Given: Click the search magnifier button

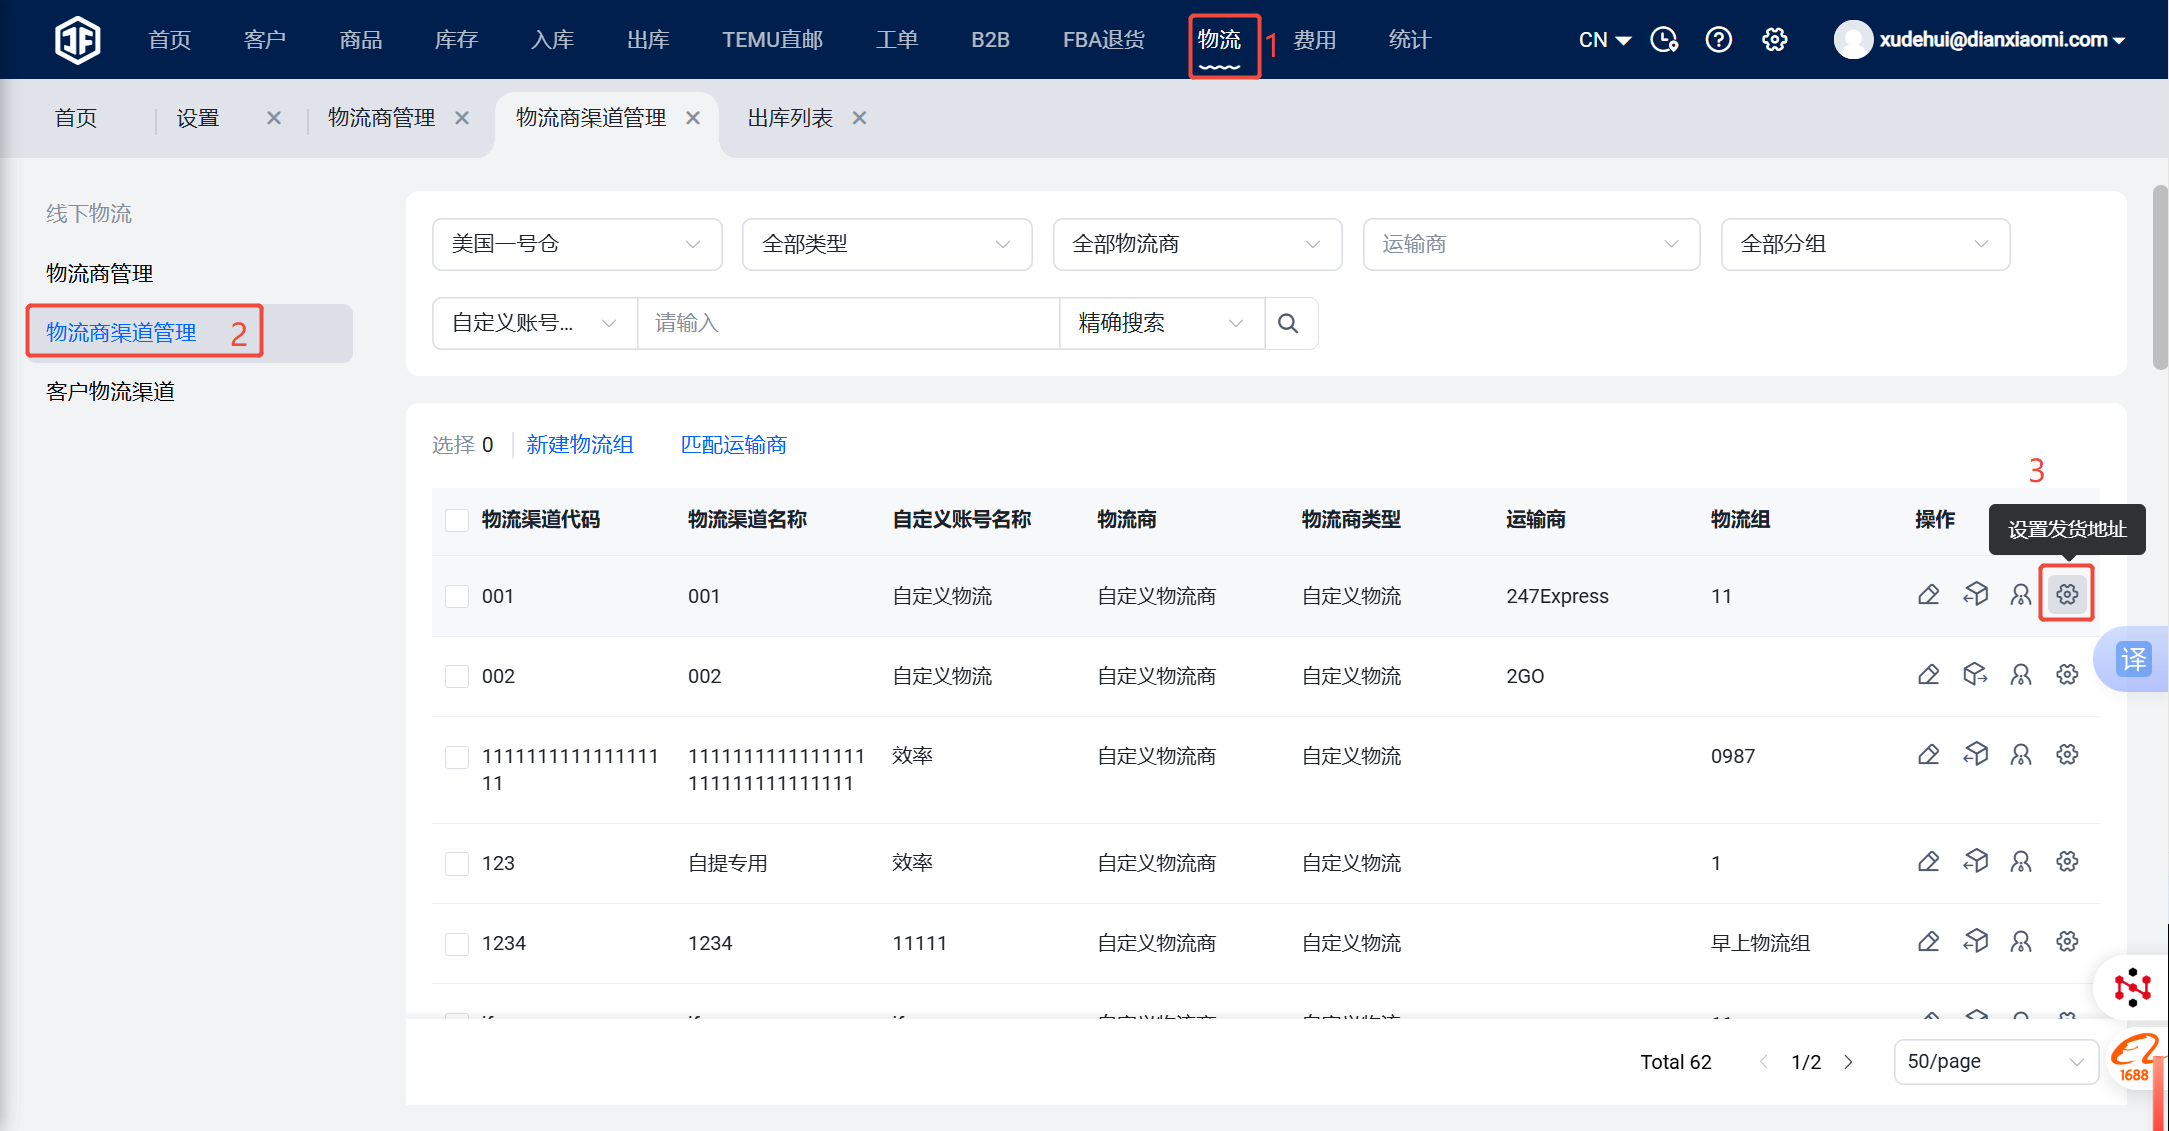Looking at the screenshot, I should [1289, 323].
